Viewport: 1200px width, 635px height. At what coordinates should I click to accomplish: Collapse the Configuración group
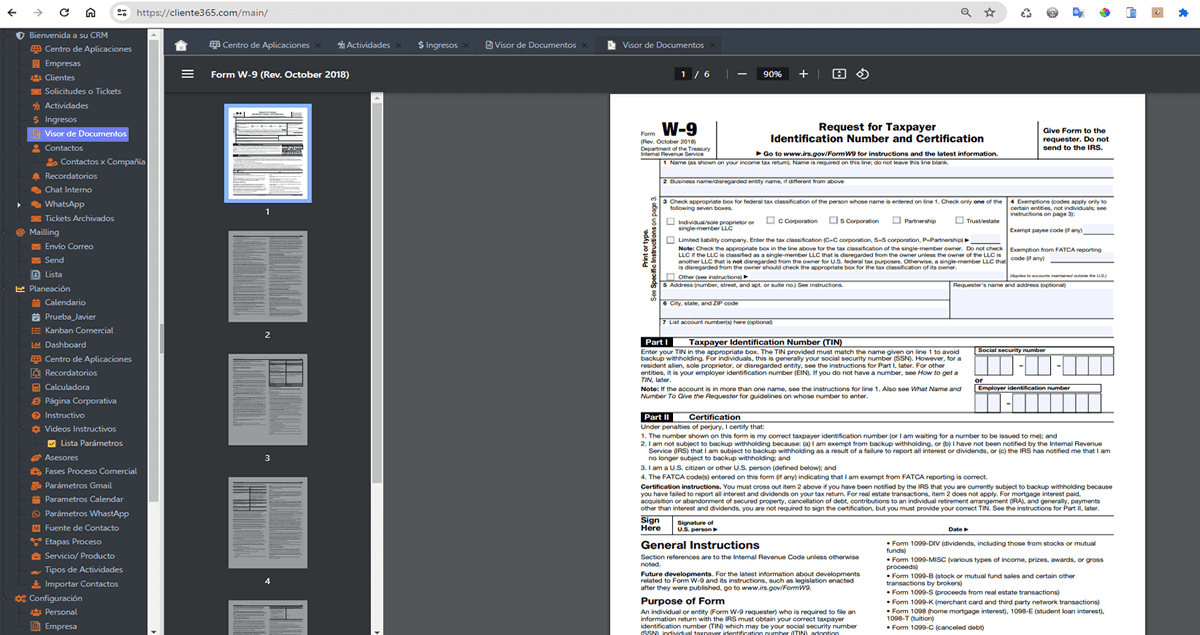point(6,598)
